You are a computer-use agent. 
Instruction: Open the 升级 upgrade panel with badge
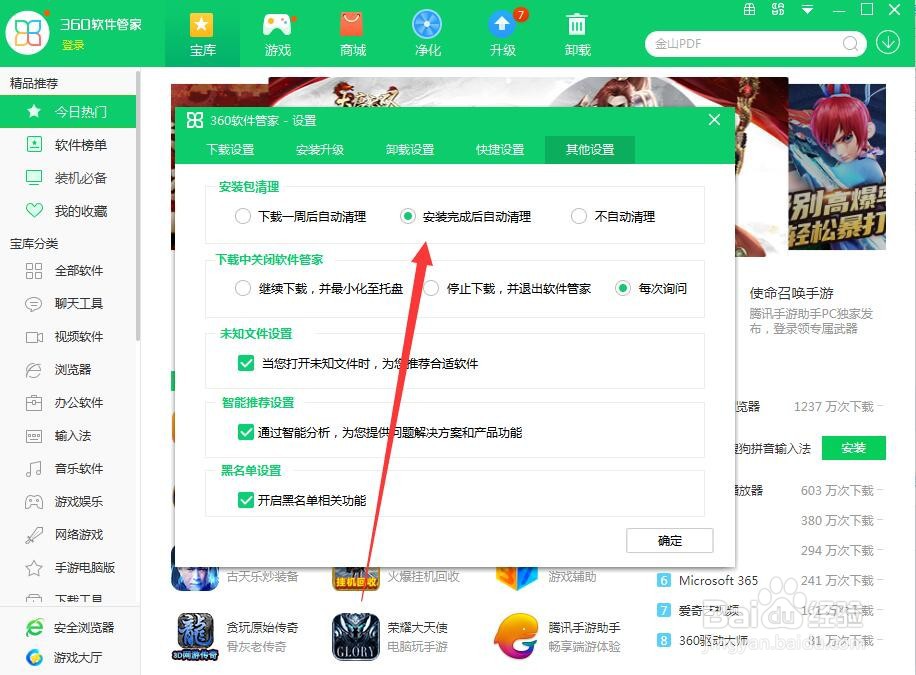pos(503,32)
